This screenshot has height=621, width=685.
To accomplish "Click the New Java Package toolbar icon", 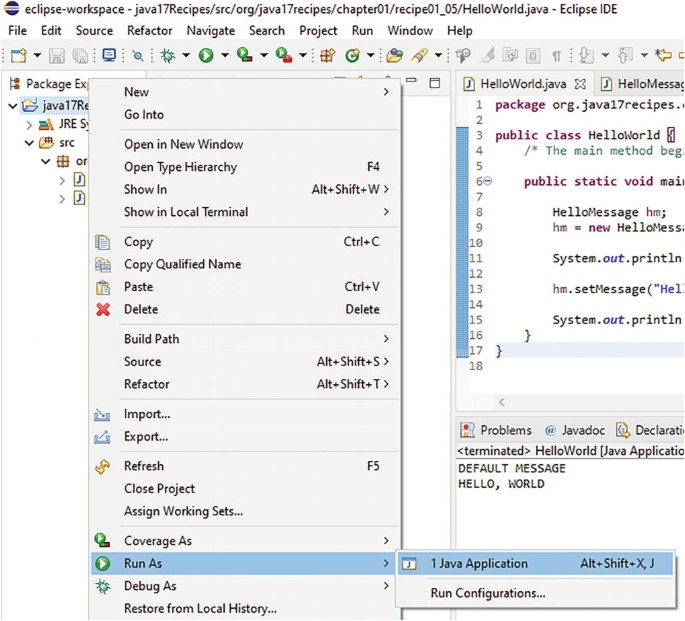I will (x=327, y=56).
